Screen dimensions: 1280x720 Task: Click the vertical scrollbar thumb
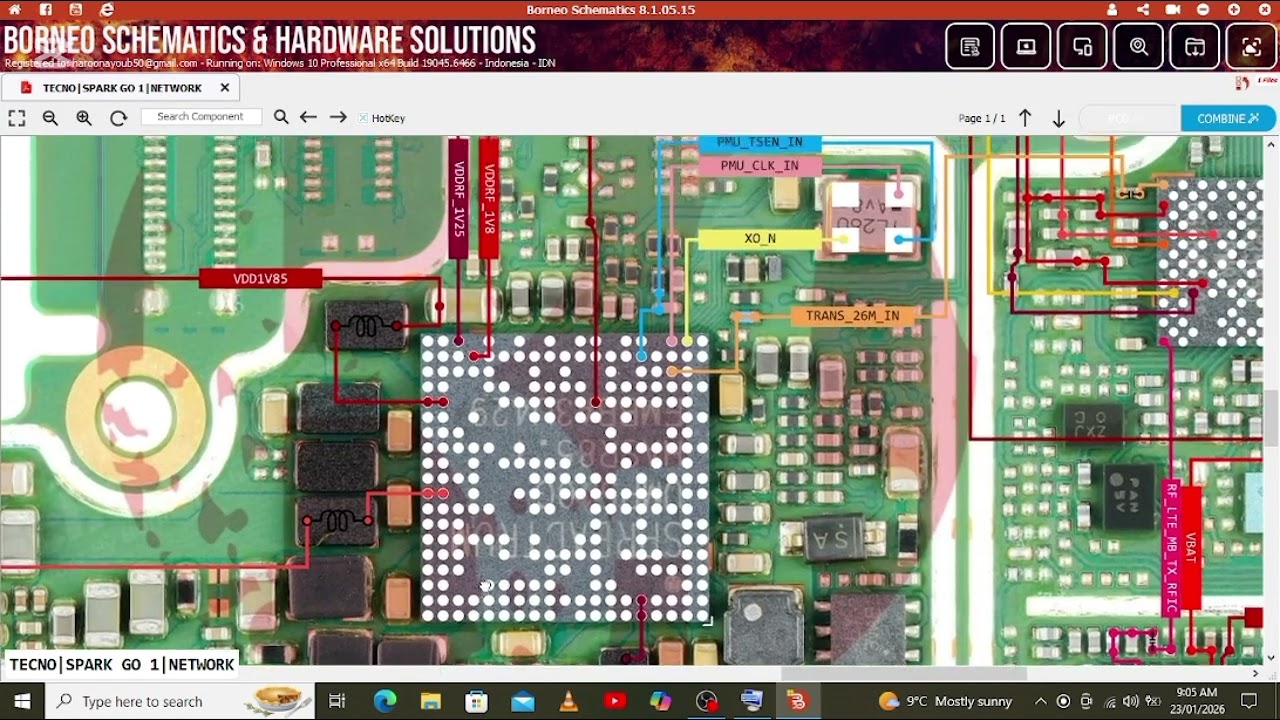1271,417
